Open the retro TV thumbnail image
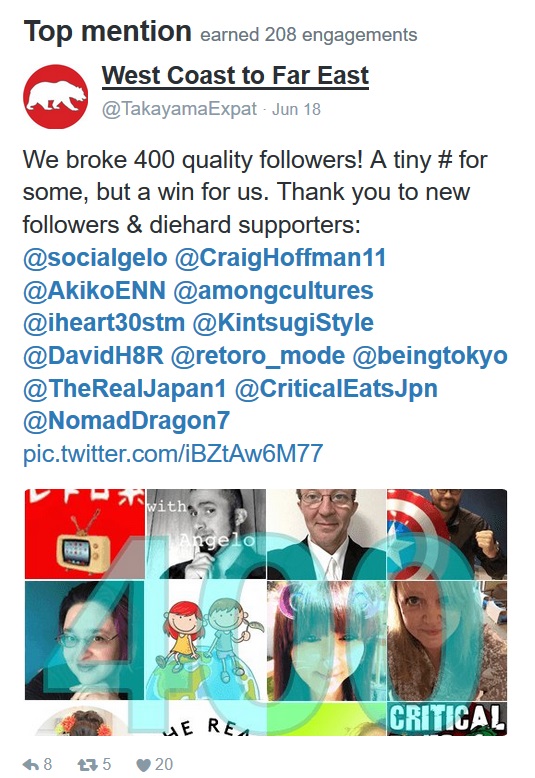Viewport: 535px width, 778px height. [84, 534]
